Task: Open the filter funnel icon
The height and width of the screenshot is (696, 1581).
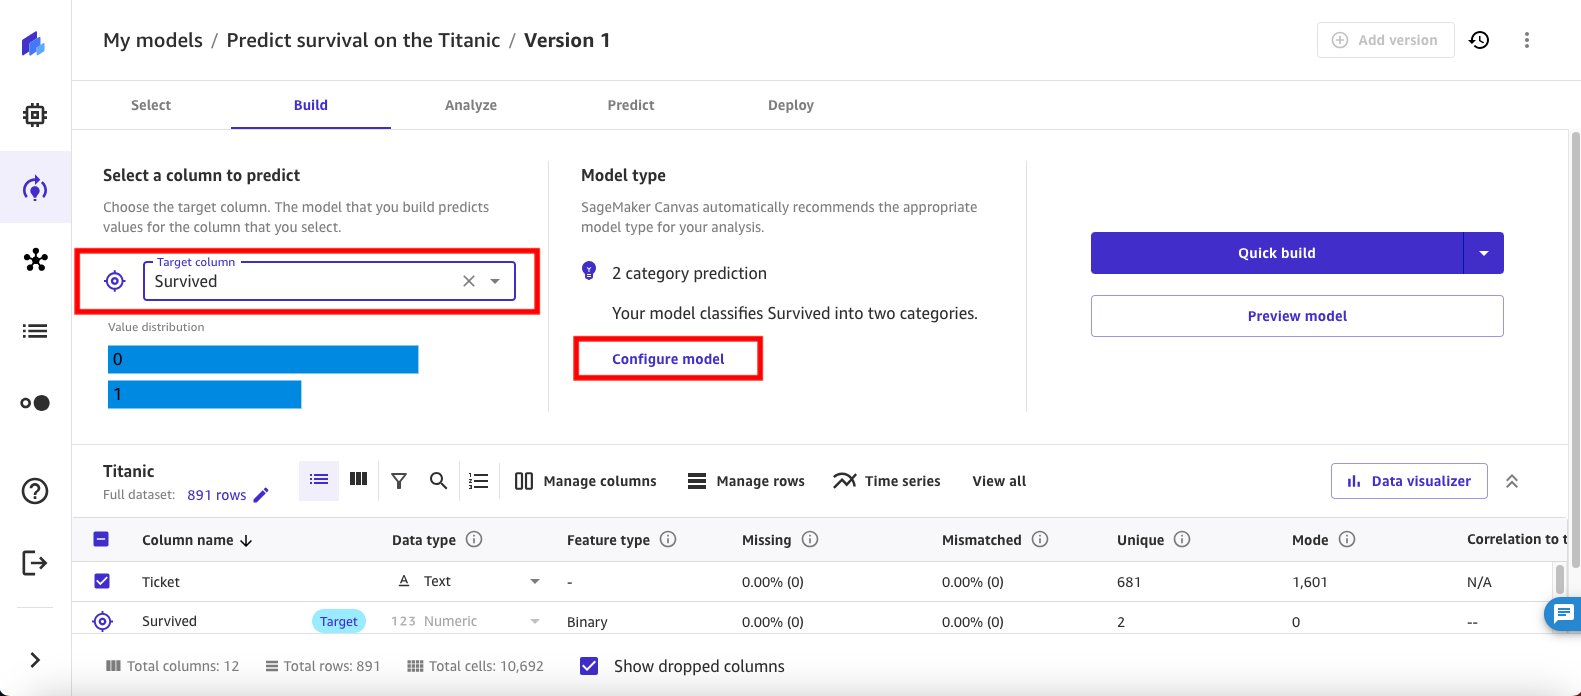Action: point(399,481)
